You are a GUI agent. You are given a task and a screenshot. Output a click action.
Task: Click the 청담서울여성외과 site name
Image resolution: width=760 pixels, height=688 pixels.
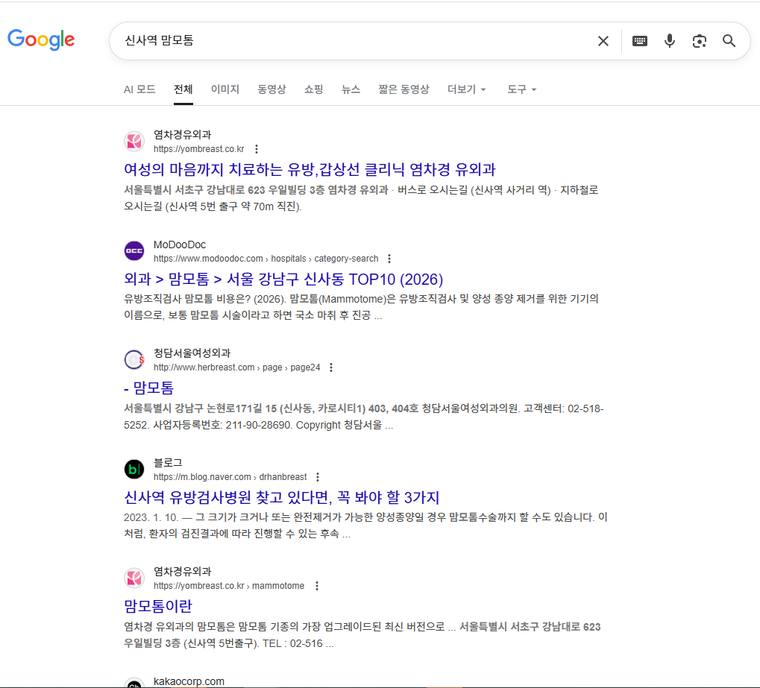pyautogui.click(x=191, y=353)
